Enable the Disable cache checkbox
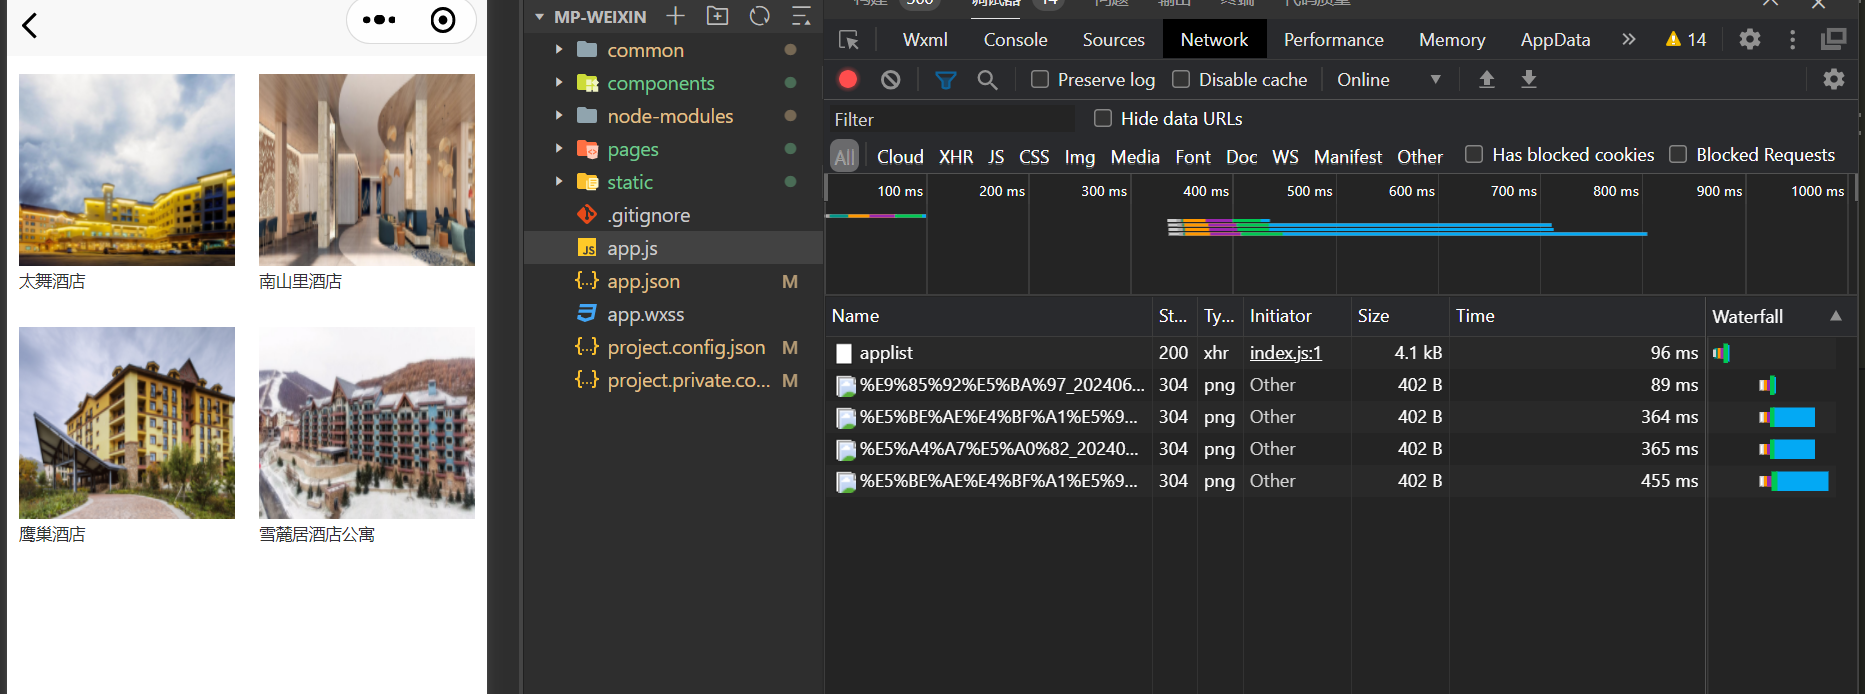Image resolution: width=1865 pixels, height=694 pixels. point(1181,79)
